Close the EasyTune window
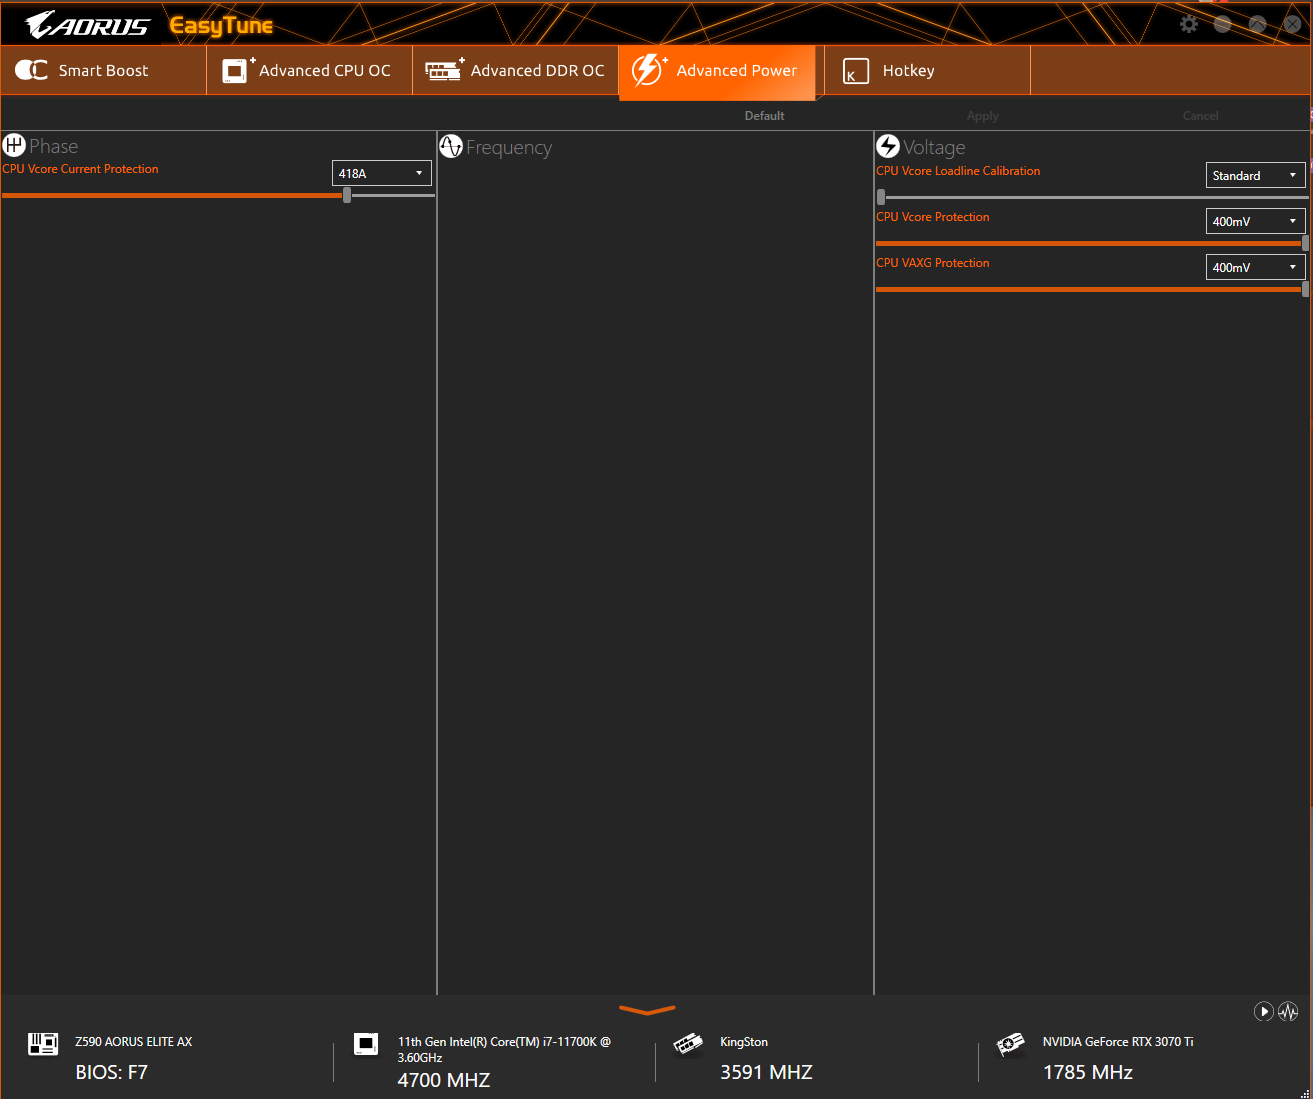Viewport: 1313px width, 1099px height. [x=1292, y=24]
